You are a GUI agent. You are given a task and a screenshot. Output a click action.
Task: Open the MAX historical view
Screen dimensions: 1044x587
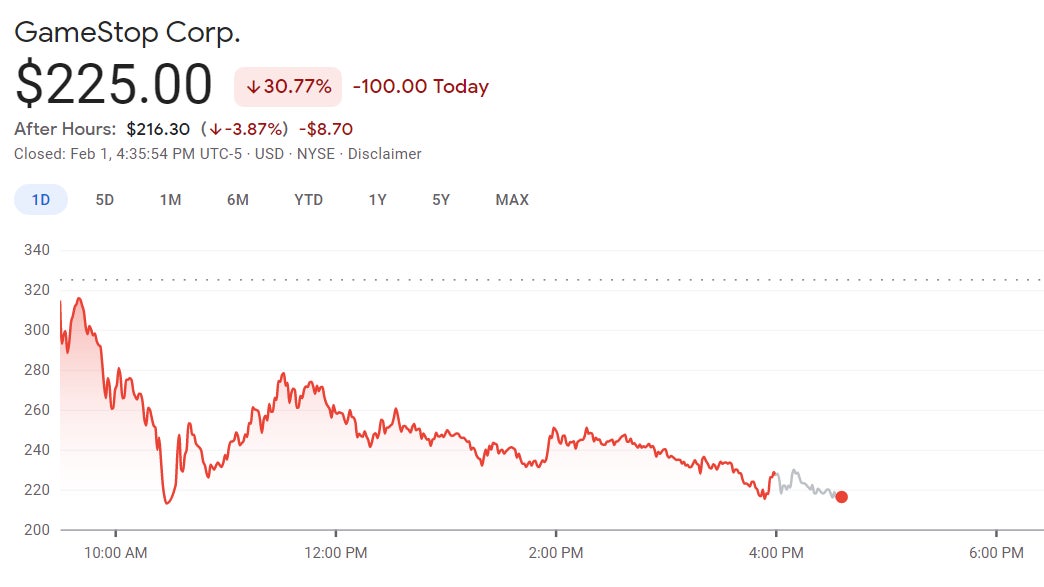[512, 199]
